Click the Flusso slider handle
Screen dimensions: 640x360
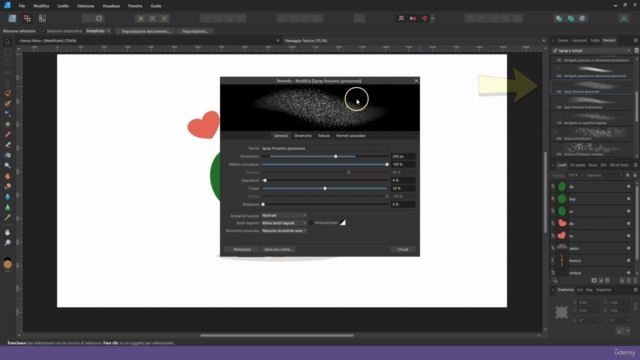point(325,189)
